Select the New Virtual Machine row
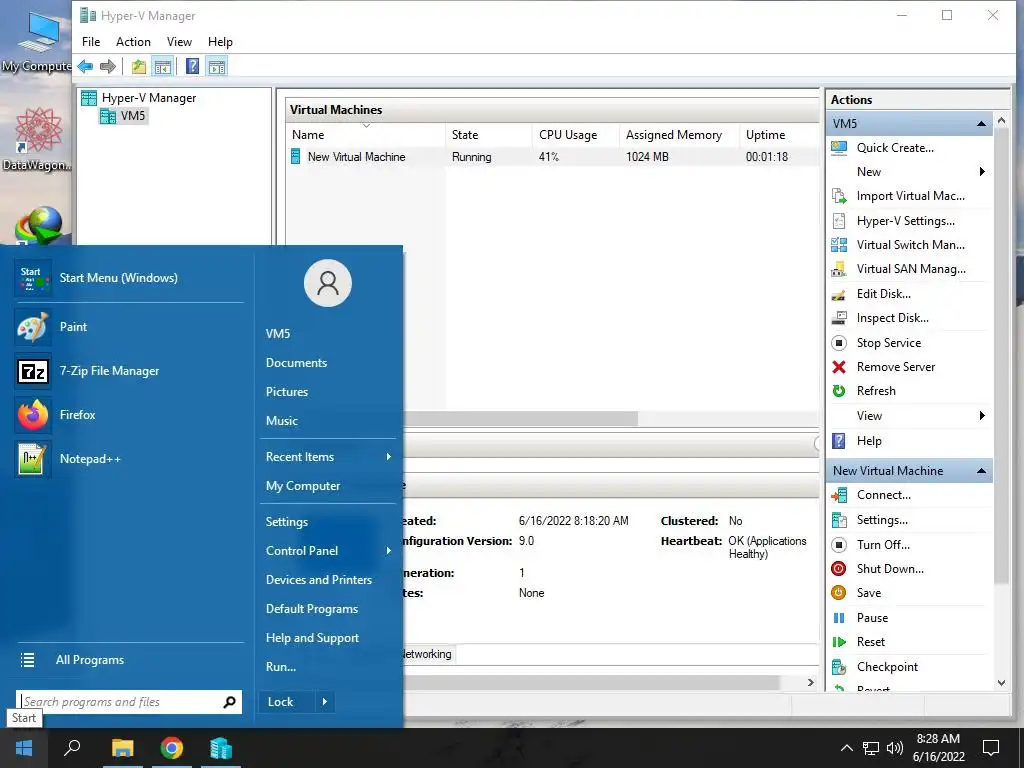The height and width of the screenshot is (768, 1024). pyautogui.click(x=552, y=157)
